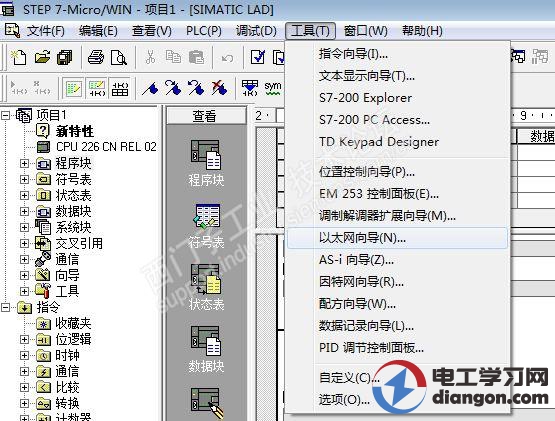Open the 编辑(E) menu

click(x=98, y=31)
